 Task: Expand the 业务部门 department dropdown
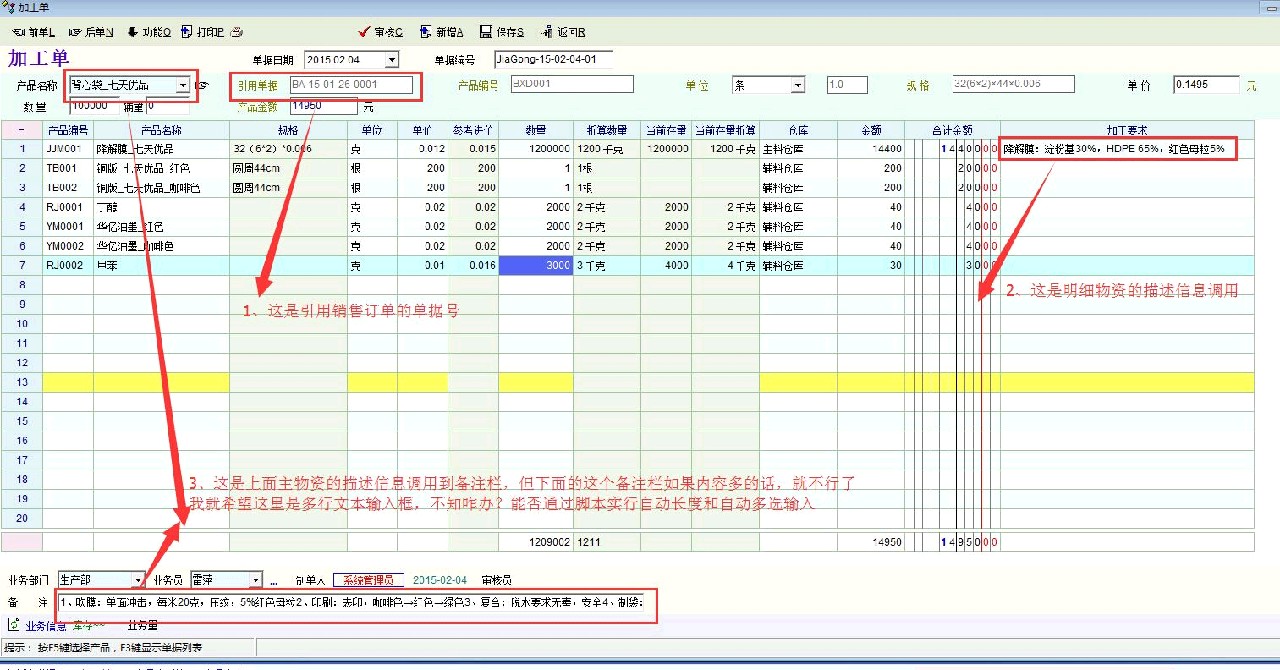pyautogui.click(x=138, y=580)
